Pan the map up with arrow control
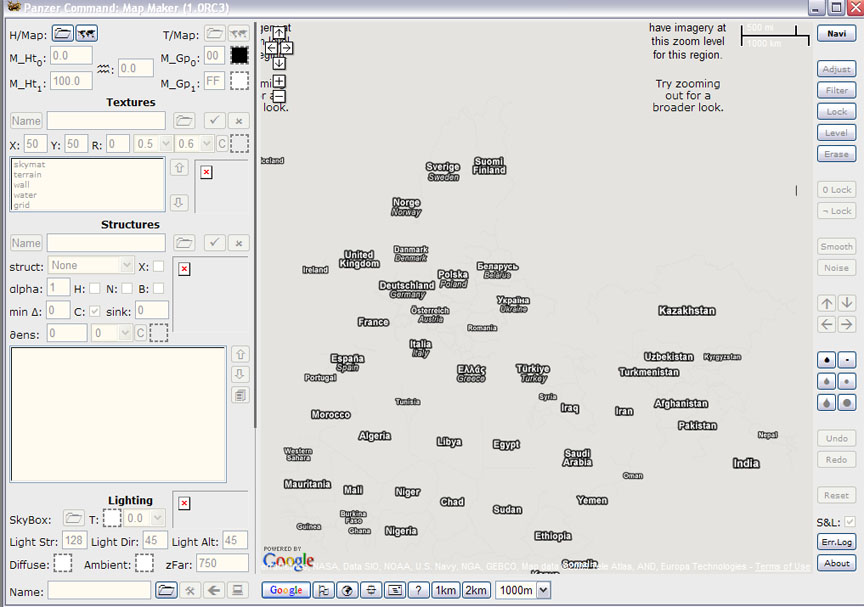This screenshot has width=864, height=607. click(x=279, y=32)
